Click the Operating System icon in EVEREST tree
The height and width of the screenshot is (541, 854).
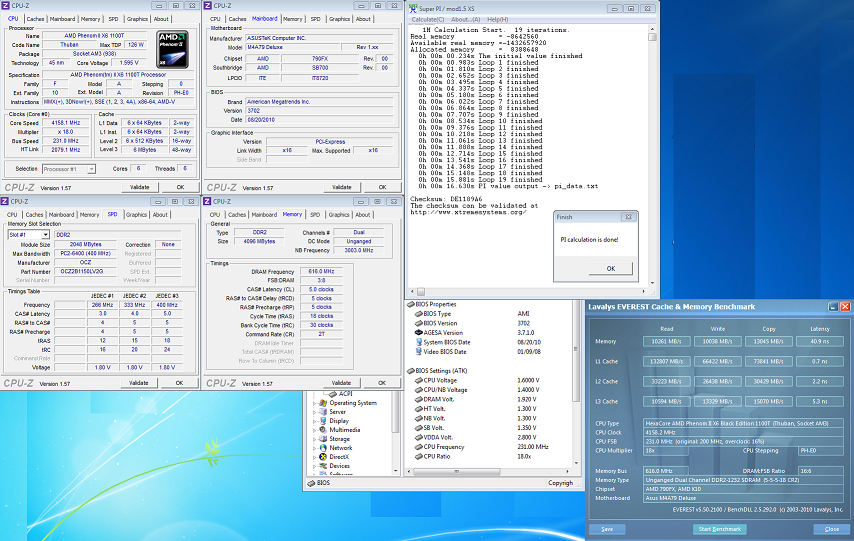[323, 403]
